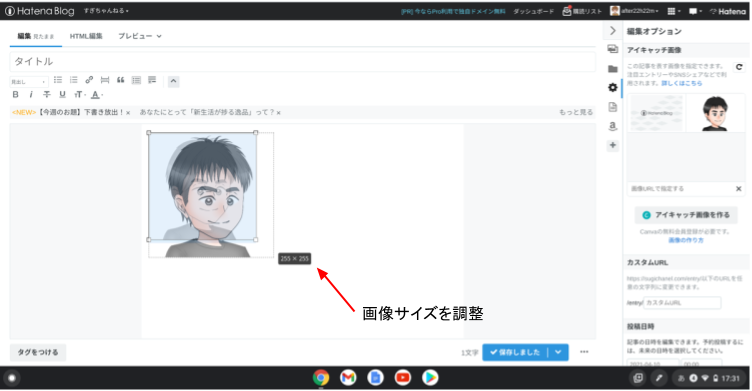Image resolution: width=752 pixels, height=391 pixels.
Task: Insert a horizontal rule separator icon
Action: pos(105,80)
